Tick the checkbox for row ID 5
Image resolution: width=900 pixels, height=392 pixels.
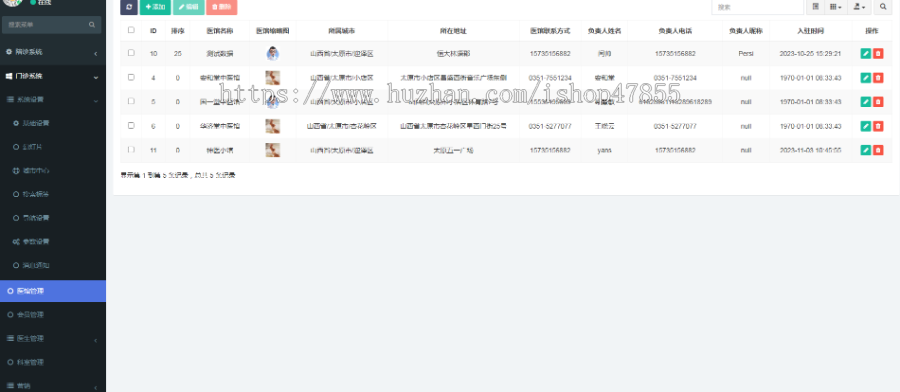coord(131,101)
